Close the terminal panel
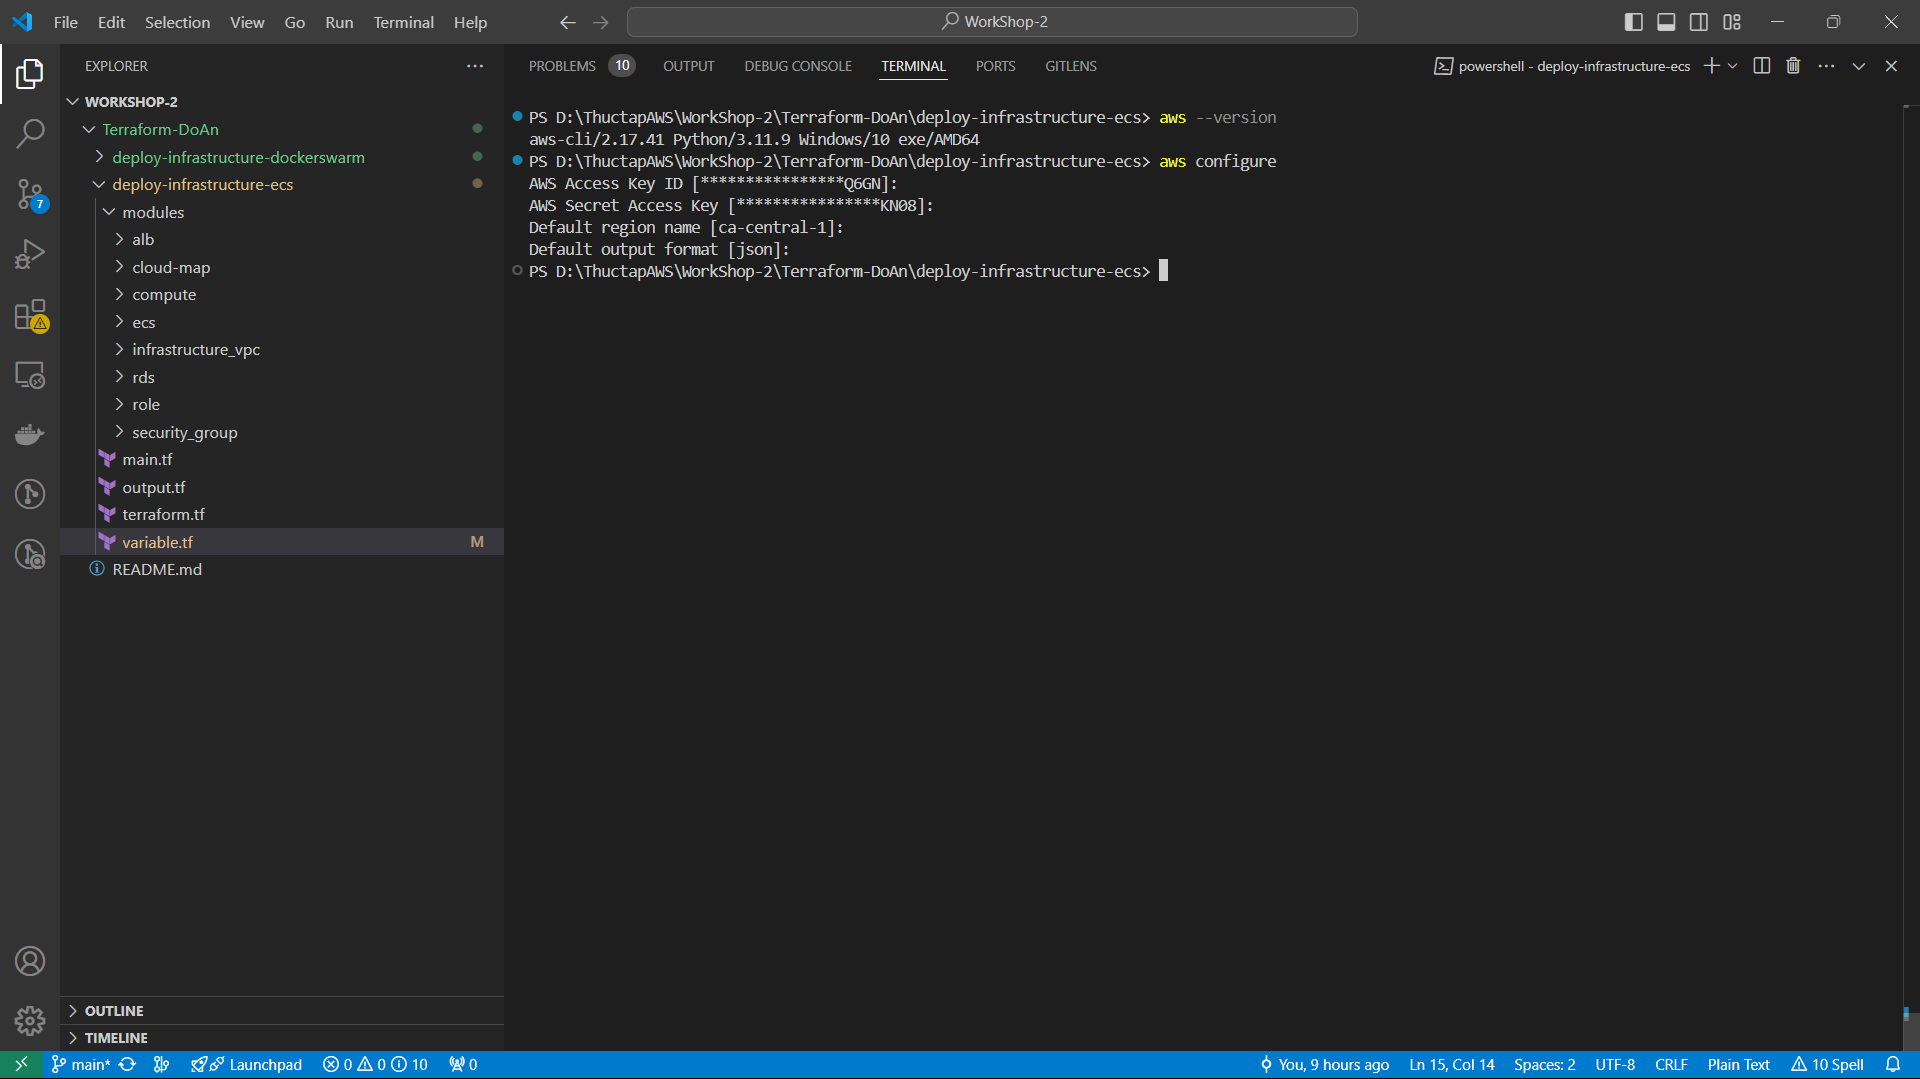The height and width of the screenshot is (1079, 1920). pyautogui.click(x=1891, y=66)
